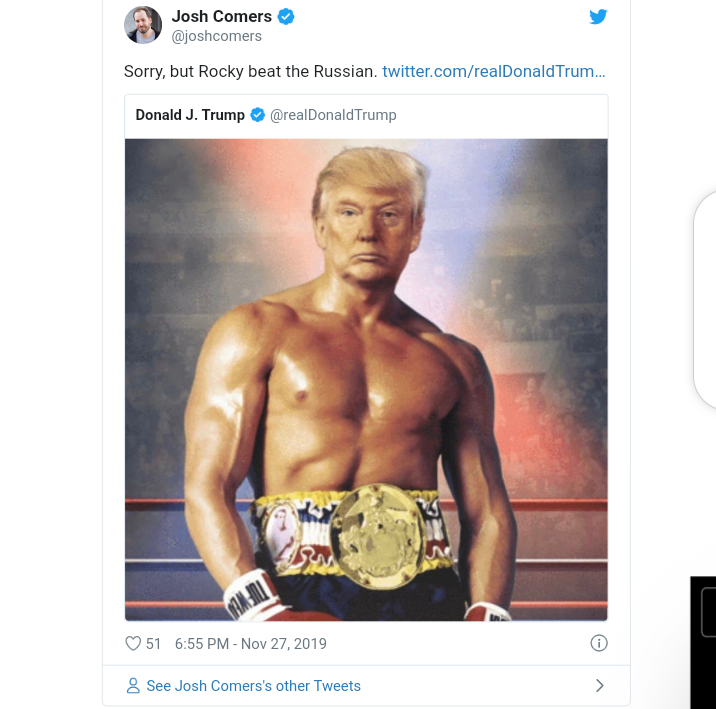Open See Josh Comers's other Tweets
716x709 pixels.
pyautogui.click(x=253, y=686)
